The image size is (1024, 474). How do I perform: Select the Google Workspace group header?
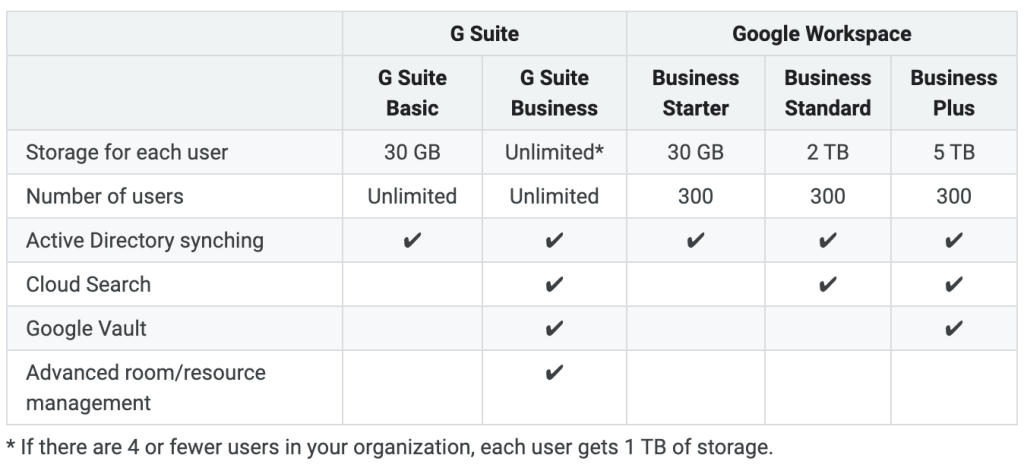tap(822, 34)
